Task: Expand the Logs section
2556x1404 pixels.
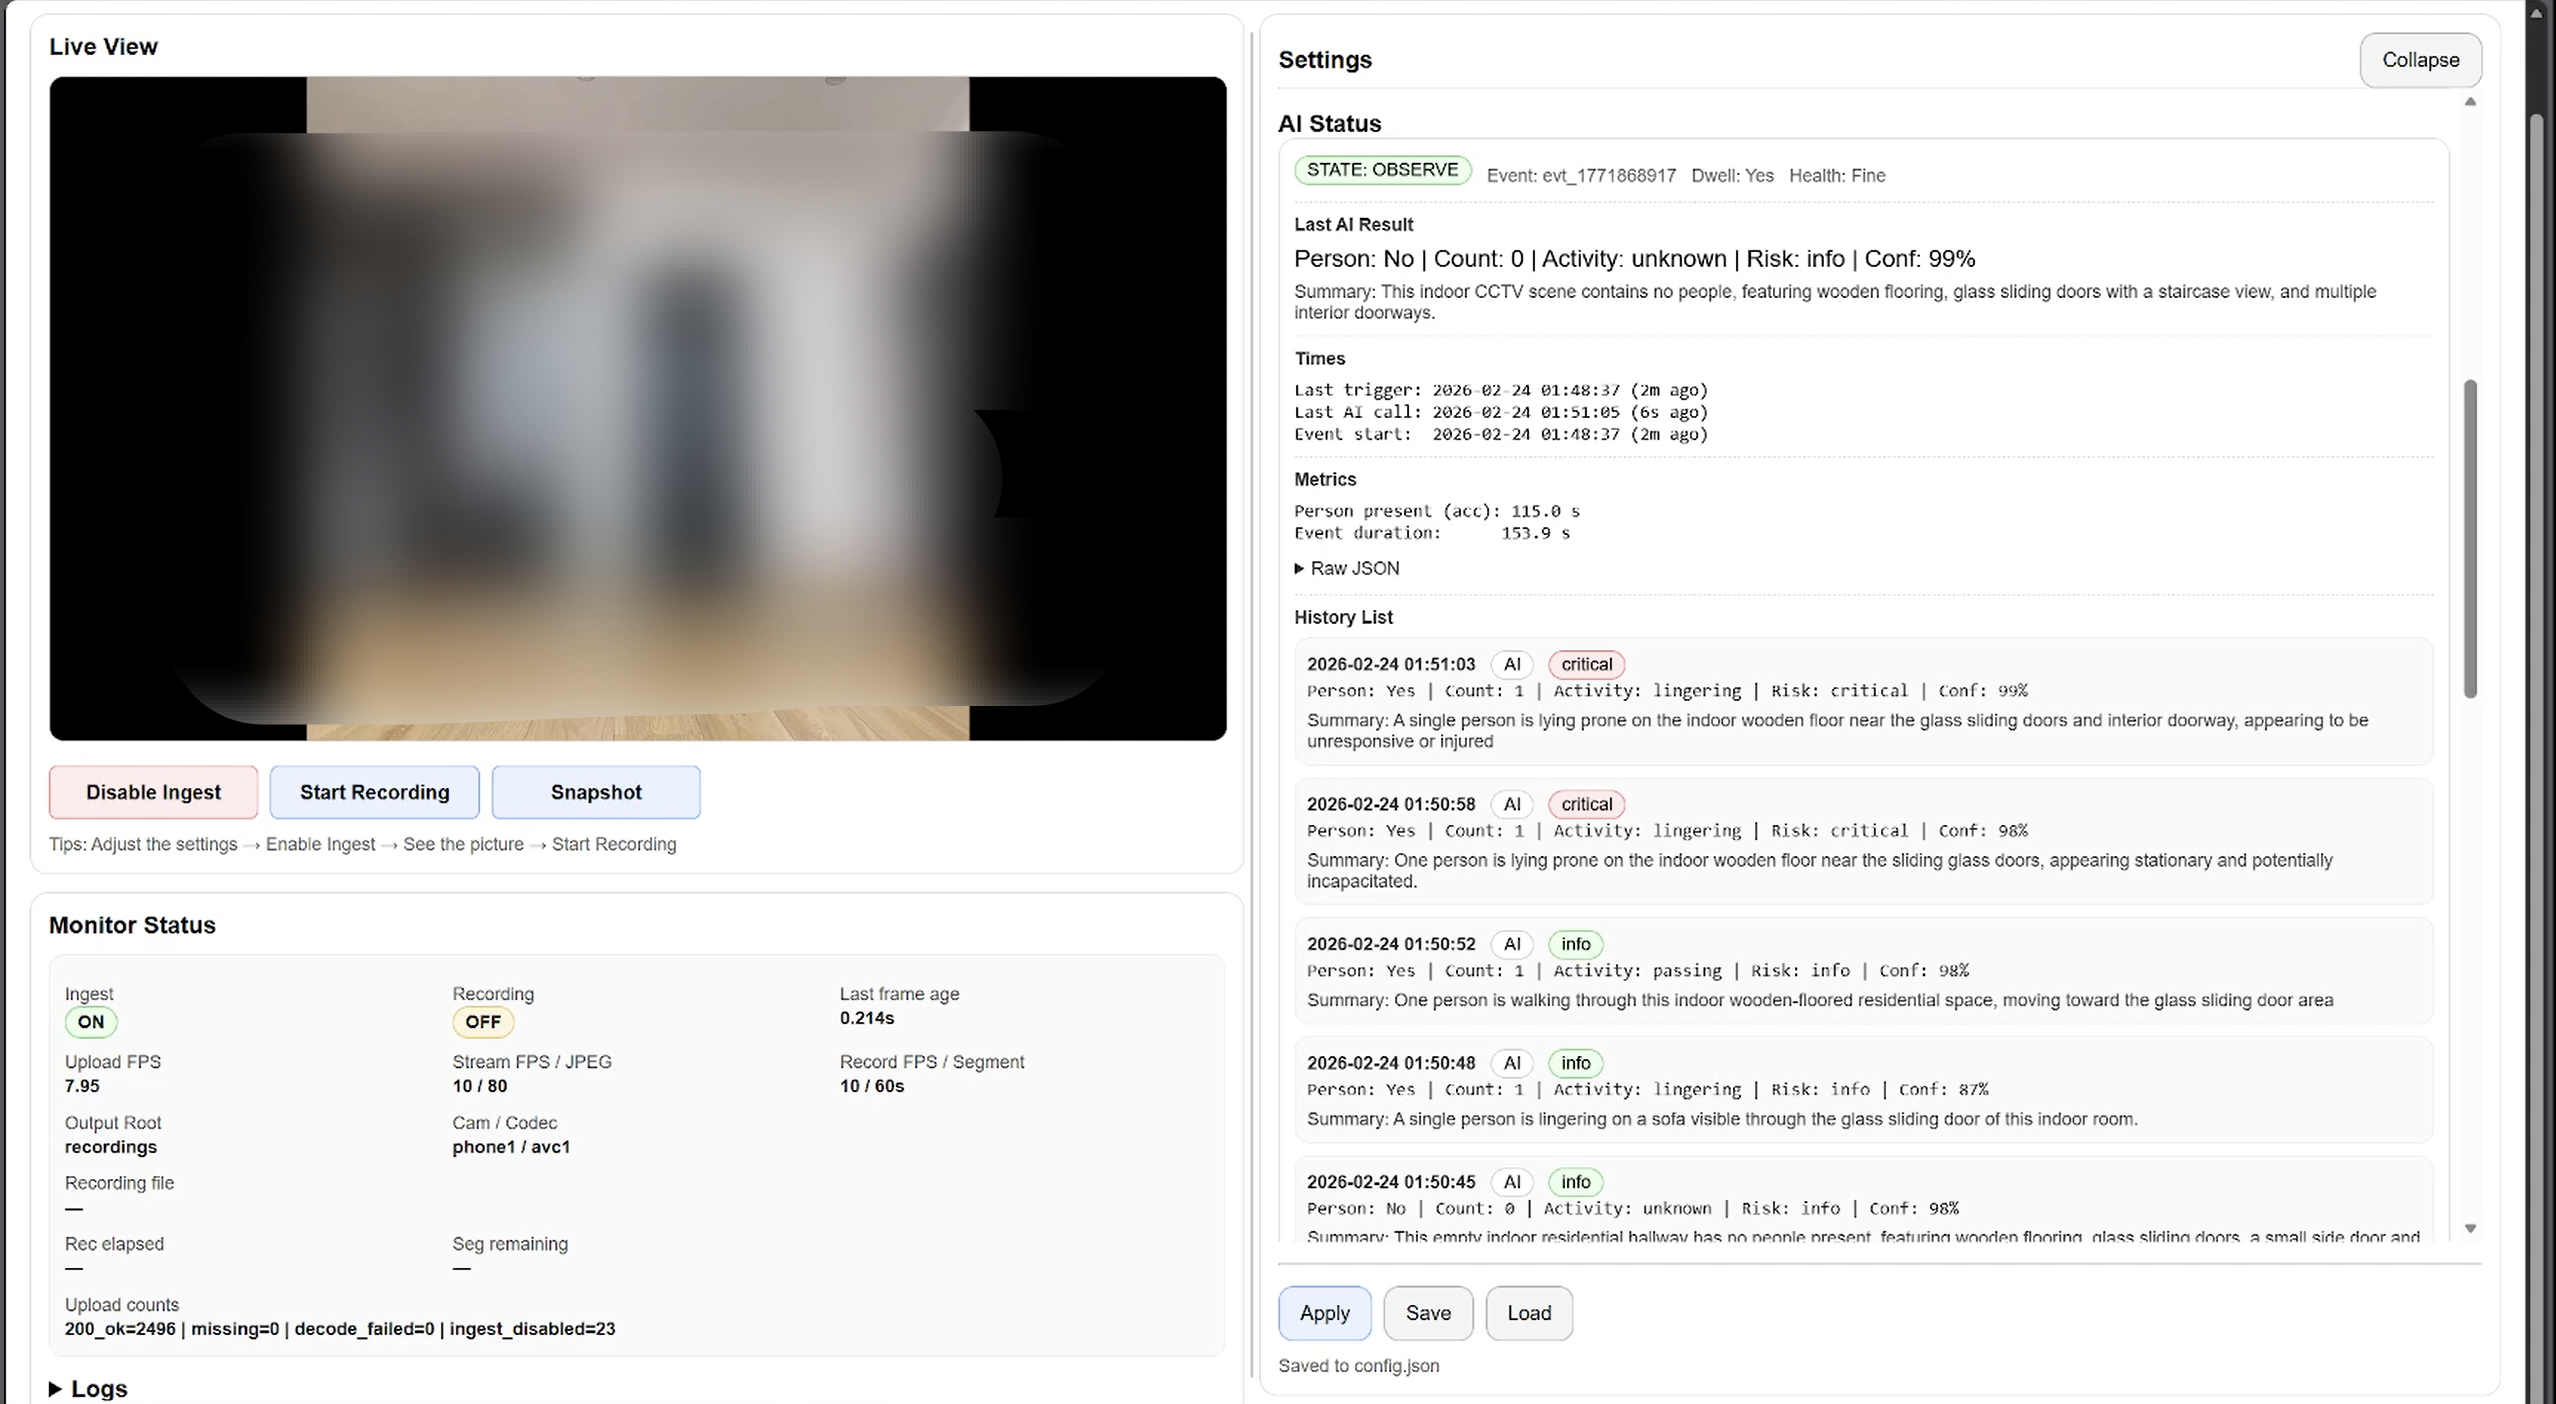Action: [x=96, y=1388]
